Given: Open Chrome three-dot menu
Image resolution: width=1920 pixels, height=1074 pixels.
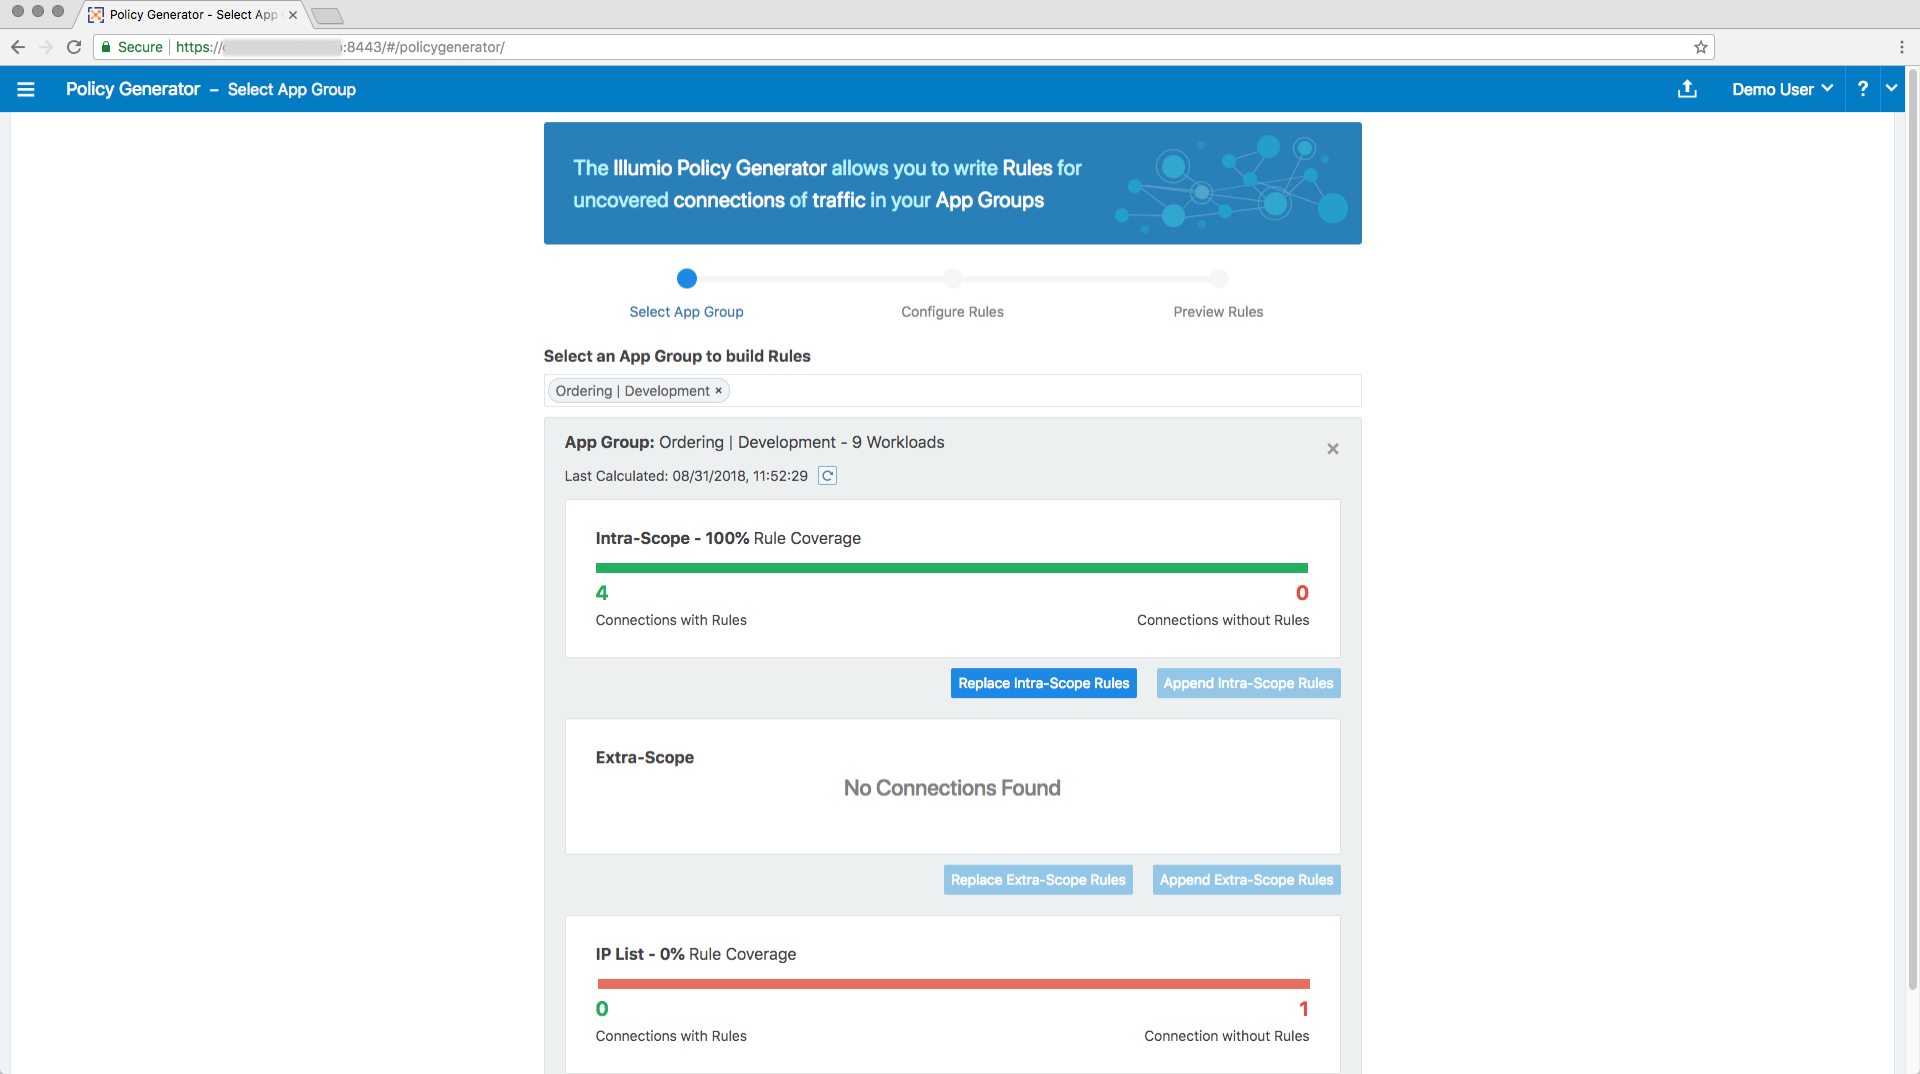Looking at the screenshot, I should click(1901, 47).
